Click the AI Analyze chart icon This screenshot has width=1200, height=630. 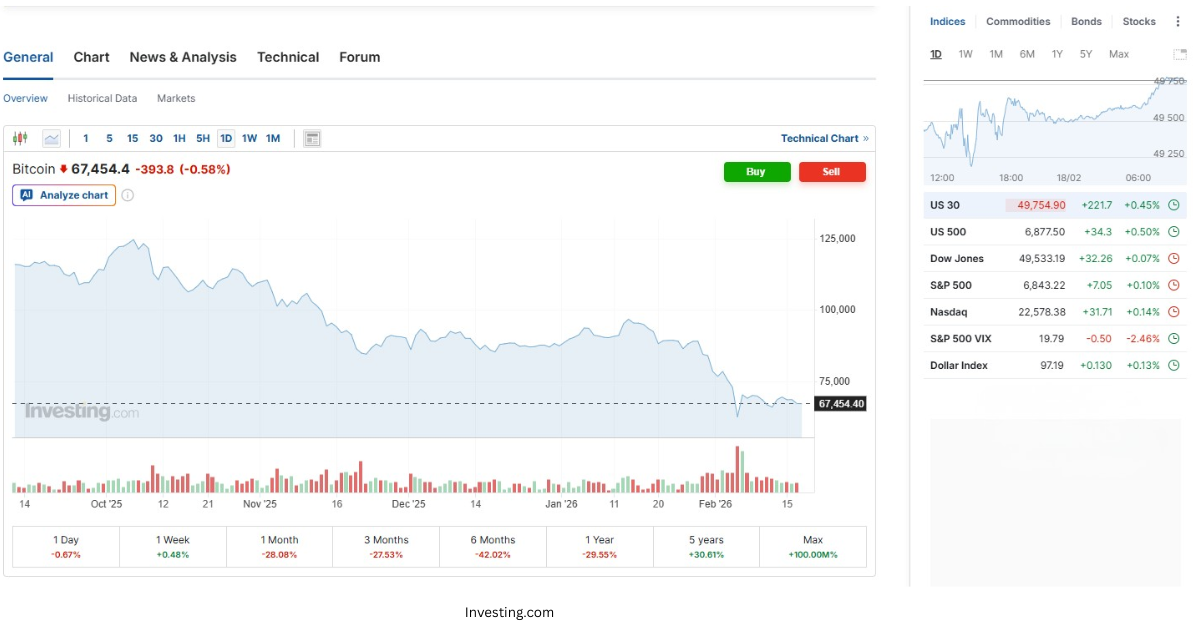coord(27,195)
